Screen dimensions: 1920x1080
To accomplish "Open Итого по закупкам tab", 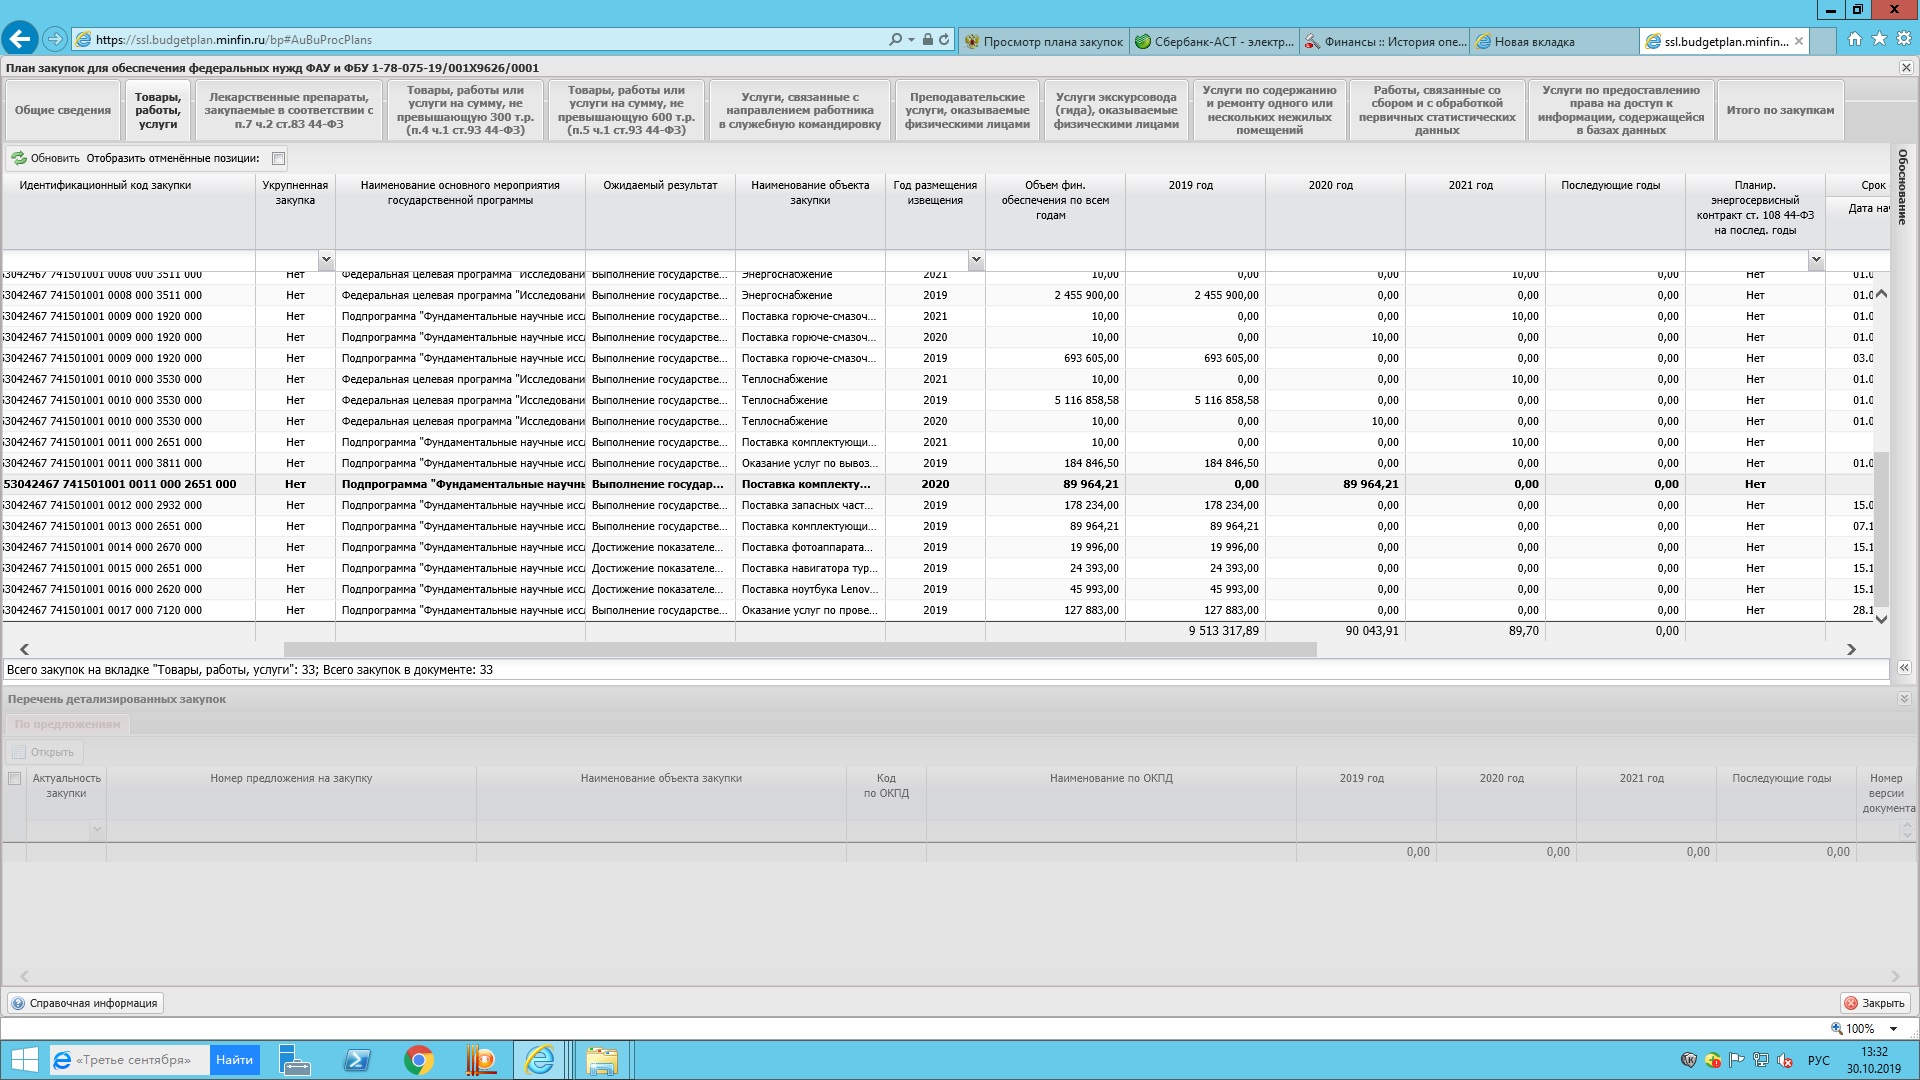I will (1779, 111).
